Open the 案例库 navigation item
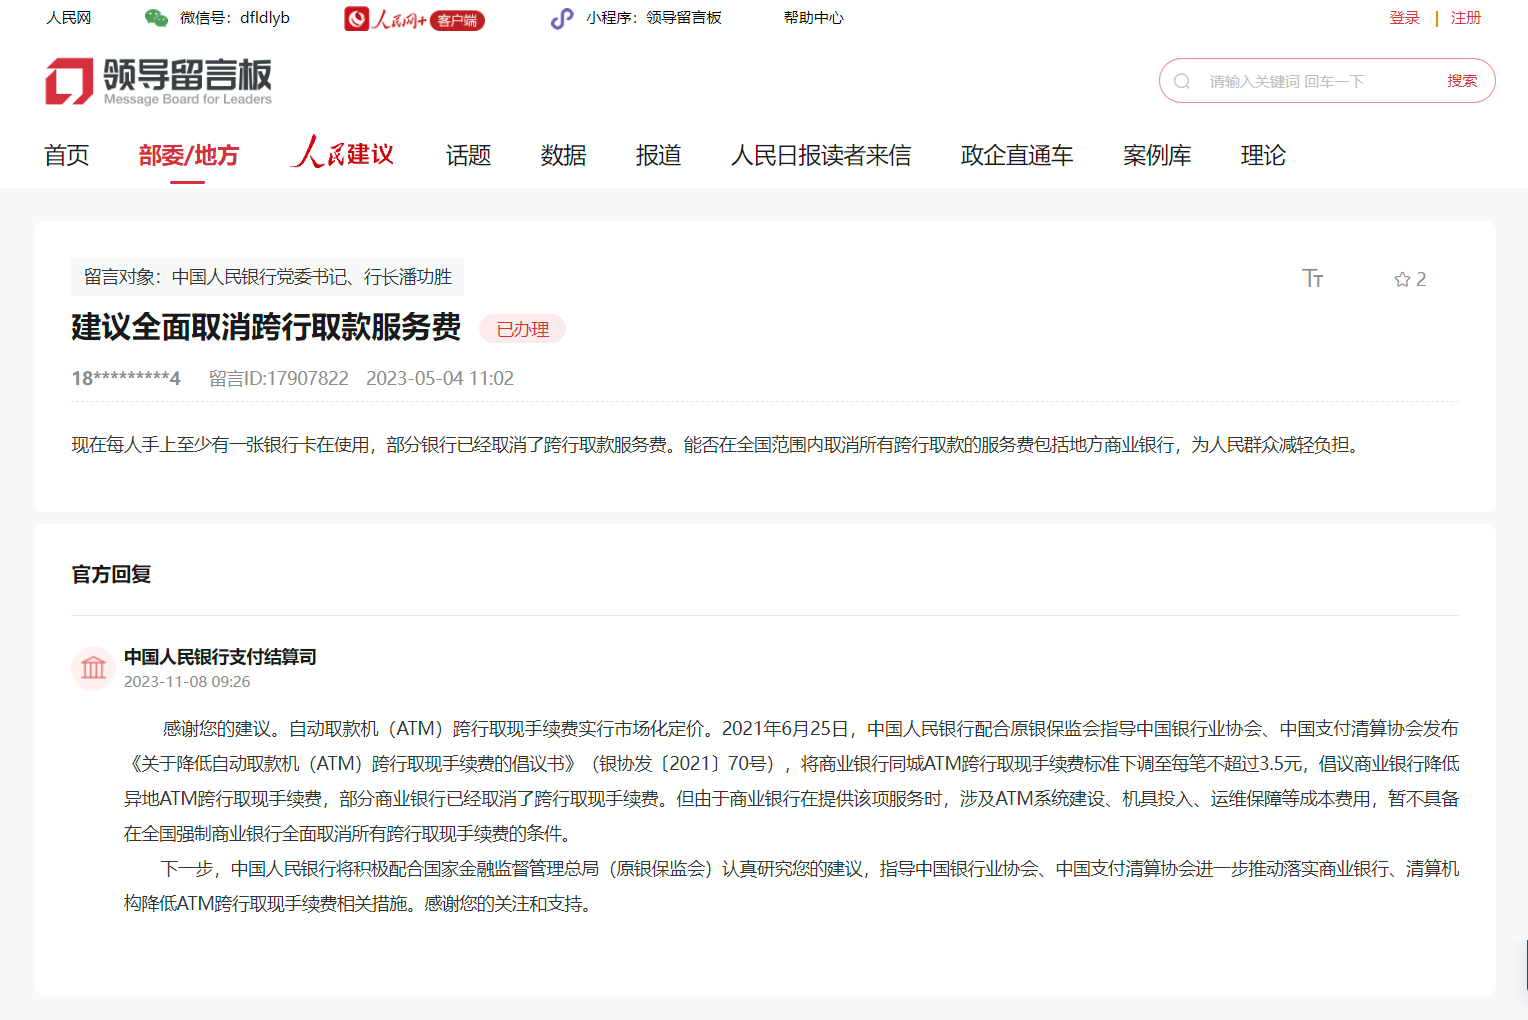Image resolution: width=1528 pixels, height=1020 pixels. click(x=1157, y=155)
